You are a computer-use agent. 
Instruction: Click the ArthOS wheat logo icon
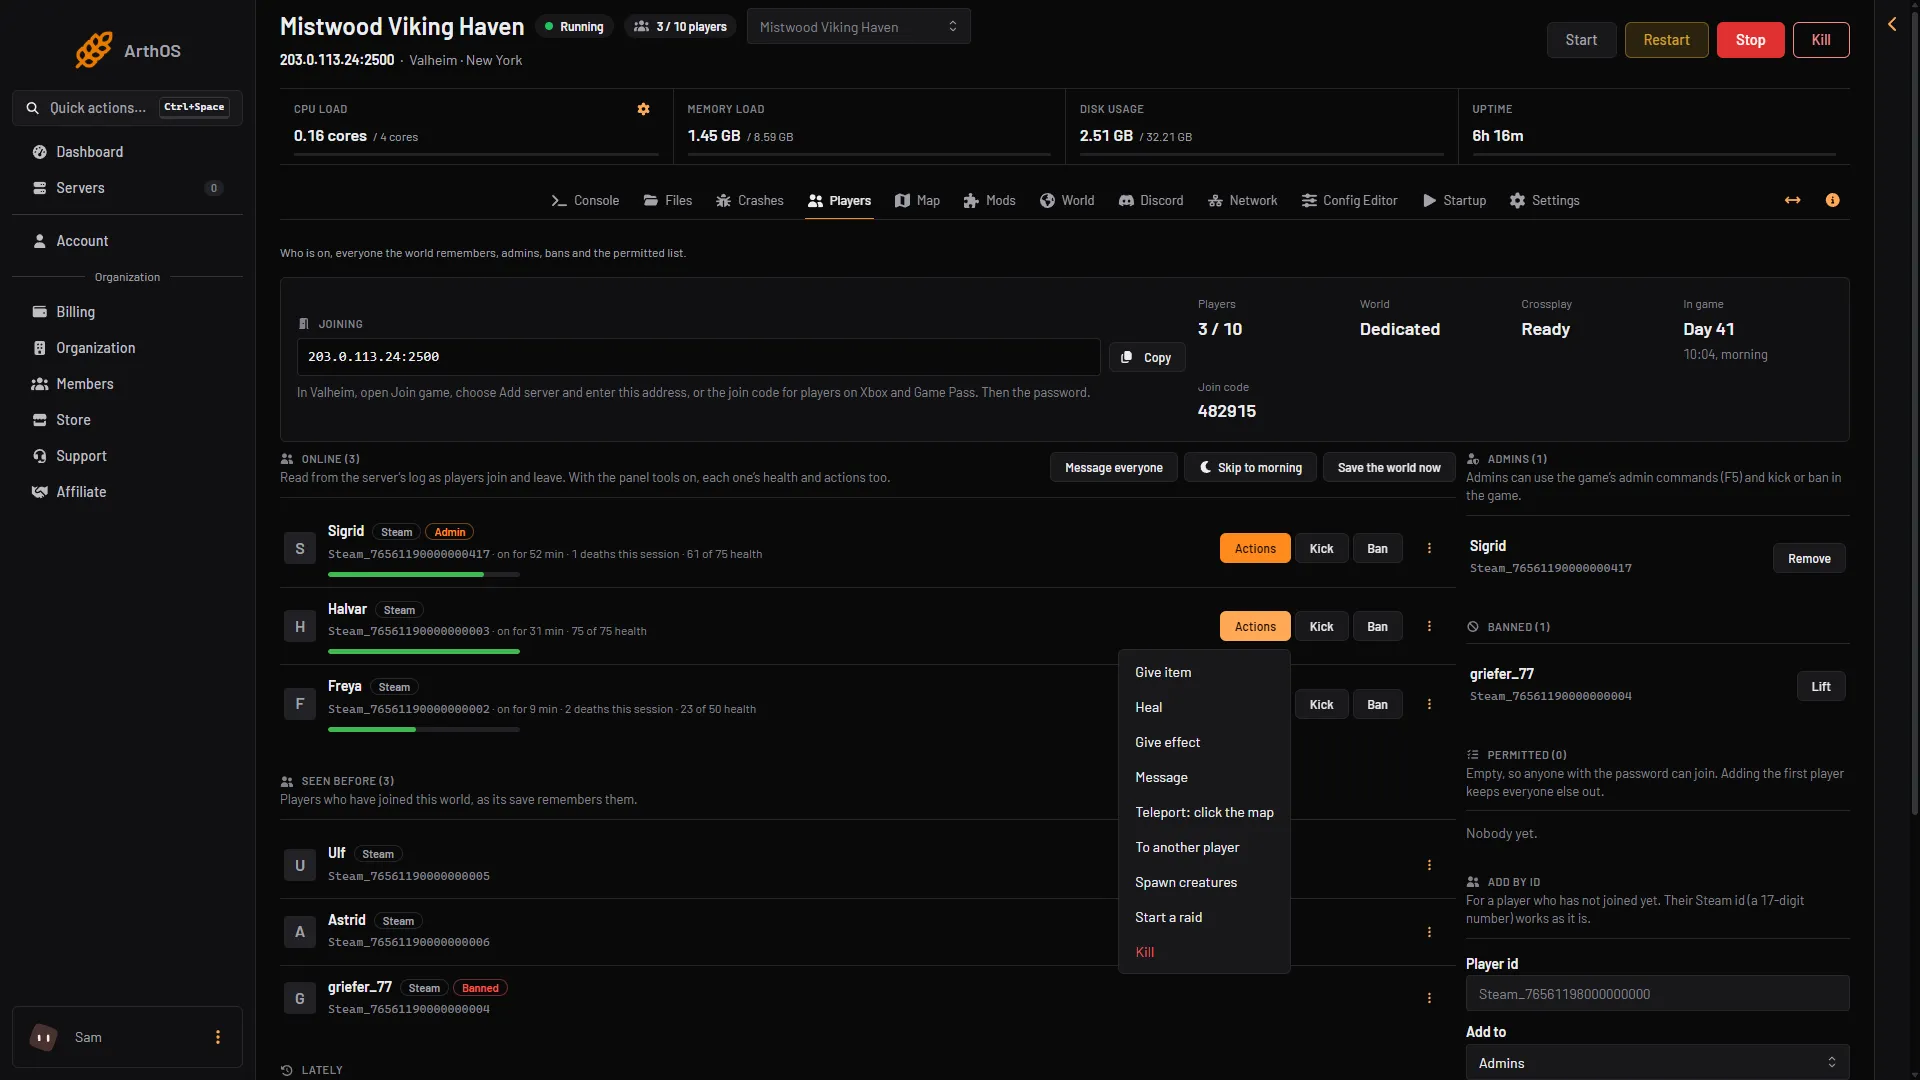tap(94, 50)
